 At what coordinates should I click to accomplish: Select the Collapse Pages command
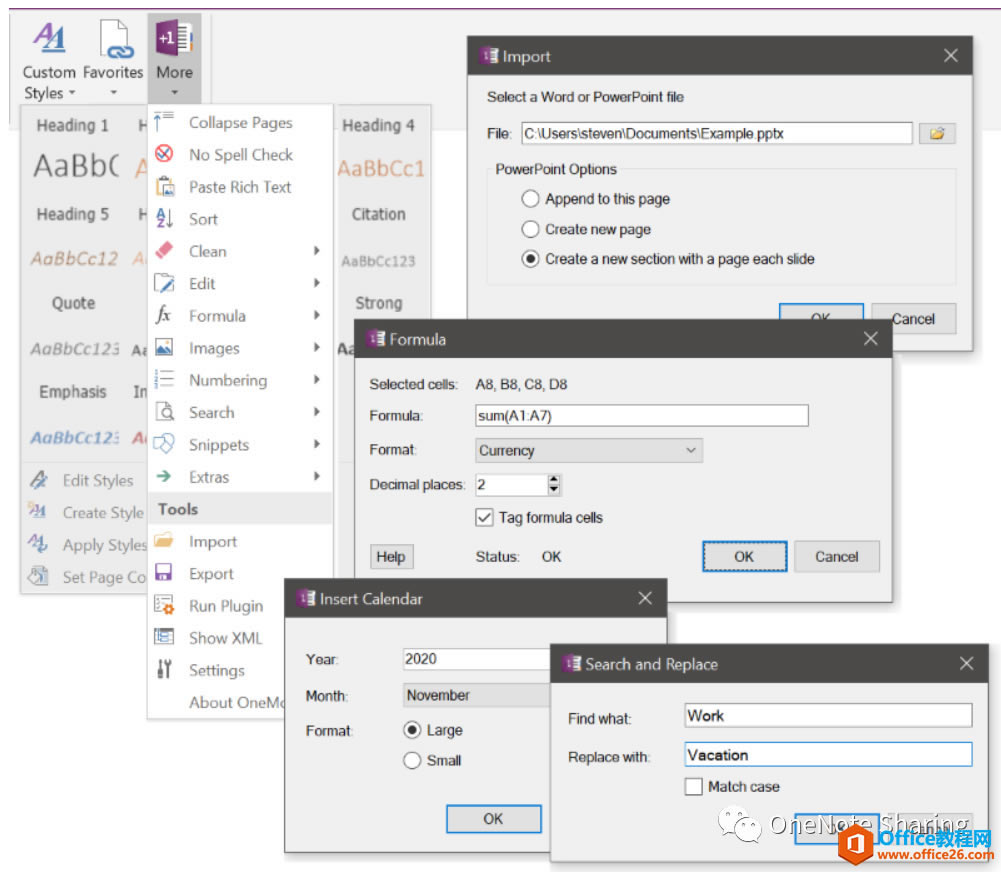pos(240,122)
